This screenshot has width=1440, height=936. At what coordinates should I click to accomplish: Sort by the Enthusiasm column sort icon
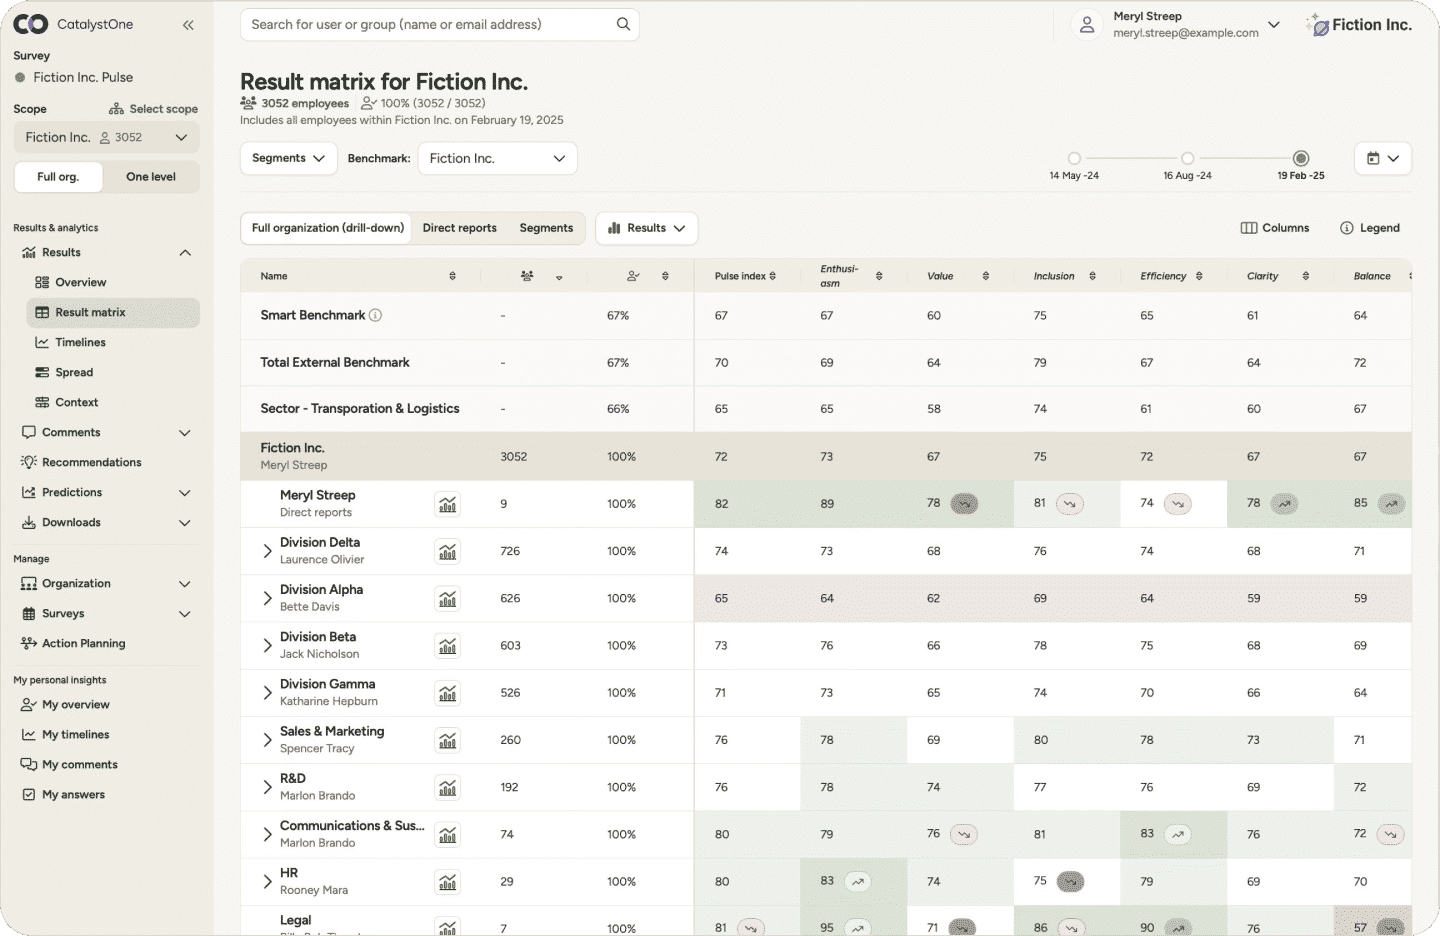(x=879, y=276)
